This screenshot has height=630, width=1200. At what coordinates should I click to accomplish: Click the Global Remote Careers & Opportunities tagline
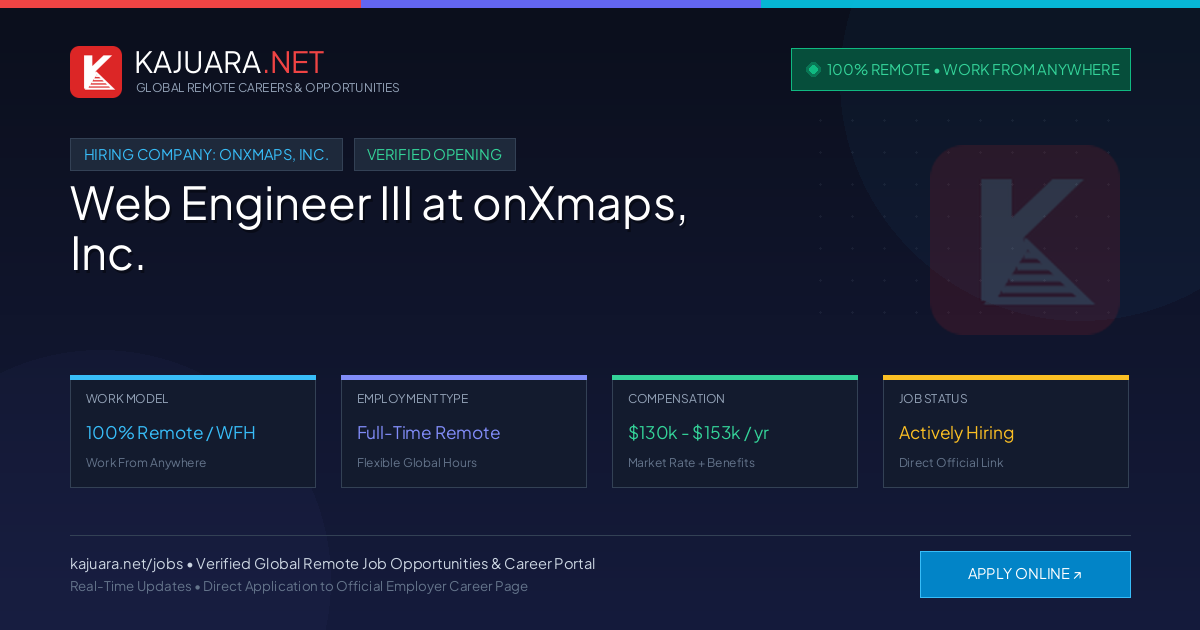pyautogui.click(x=267, y=88)
